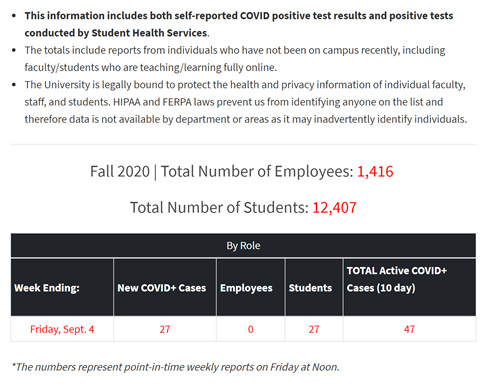Image resolution: width=483 pixels, height=388 pixels.
Task: Click the By Role table header
Action: pos(243,245)
